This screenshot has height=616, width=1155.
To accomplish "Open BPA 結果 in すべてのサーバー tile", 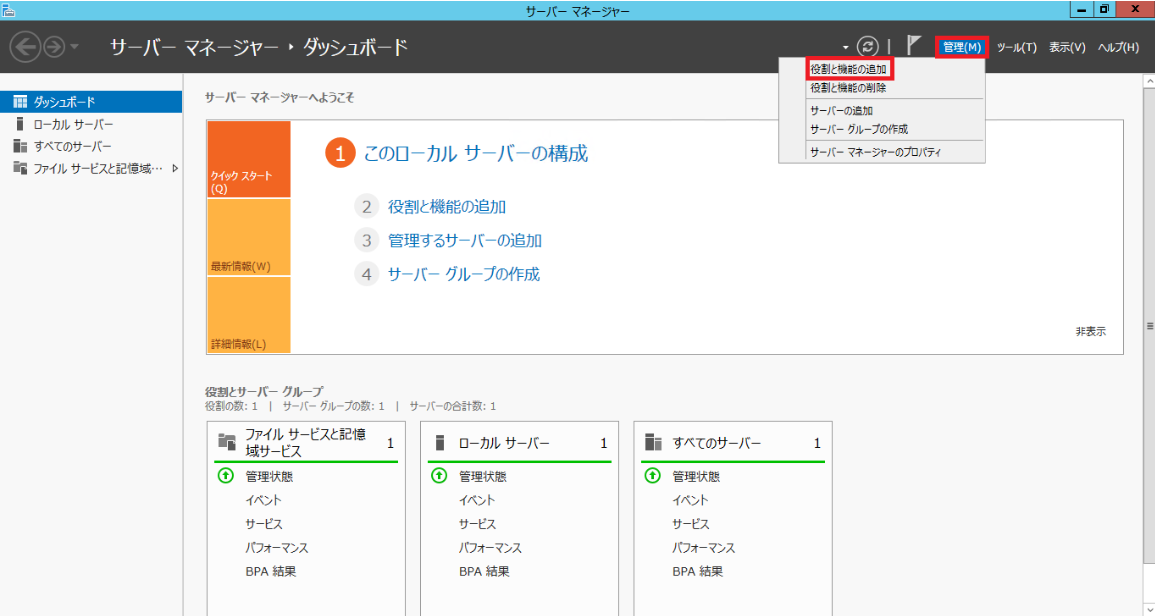I will pyautogui.click(x=697, y=572).
